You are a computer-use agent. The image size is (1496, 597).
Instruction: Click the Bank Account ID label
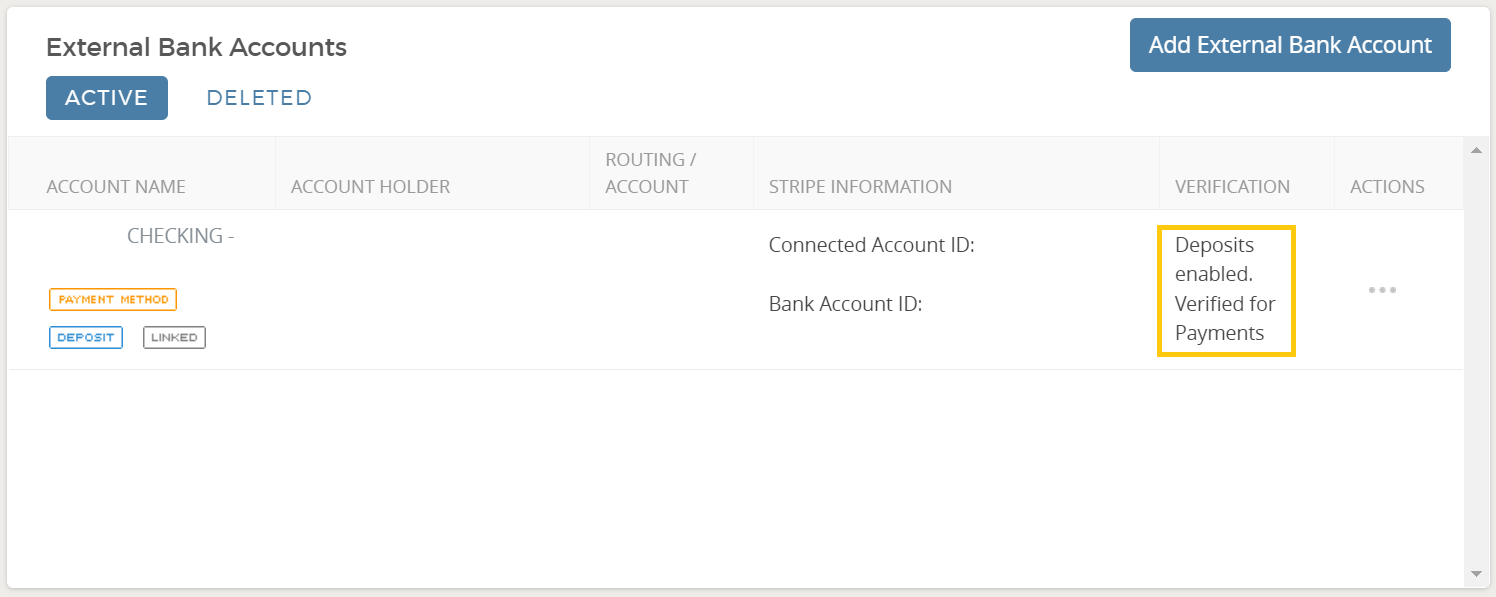pyautogui.click(x=845, y=304)
